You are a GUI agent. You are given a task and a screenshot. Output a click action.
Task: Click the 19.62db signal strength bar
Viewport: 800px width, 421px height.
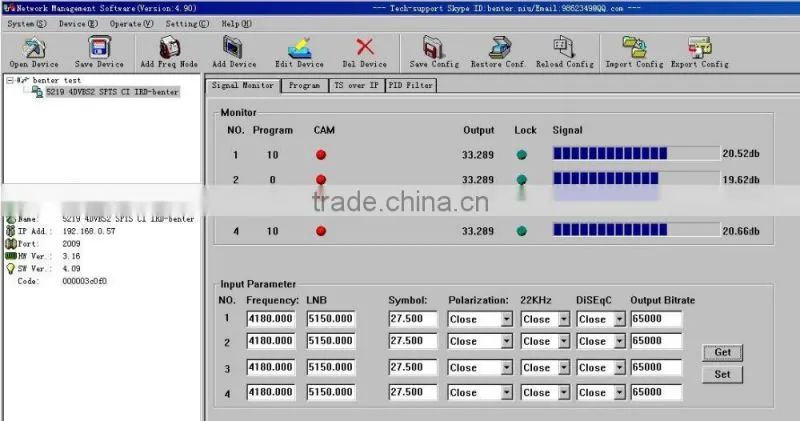636,178
